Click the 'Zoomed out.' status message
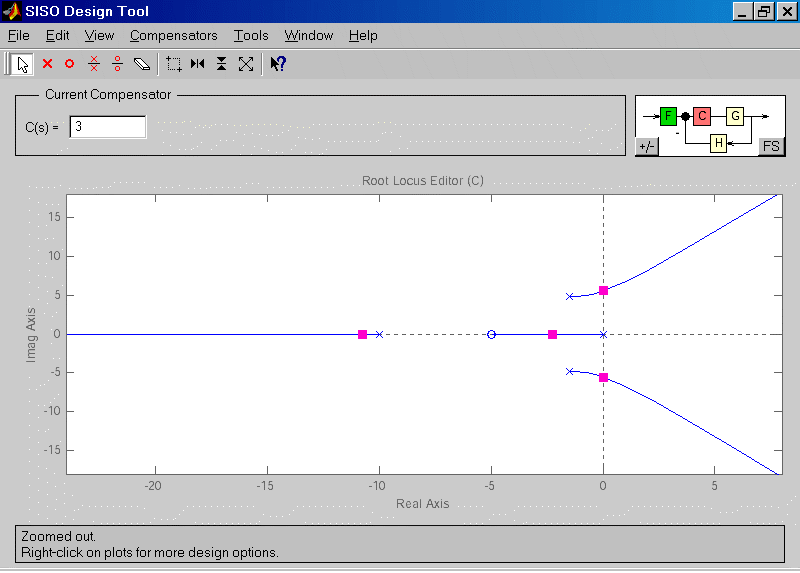The width and height of the screenshot is (800, 573). (x=58, y=536)
